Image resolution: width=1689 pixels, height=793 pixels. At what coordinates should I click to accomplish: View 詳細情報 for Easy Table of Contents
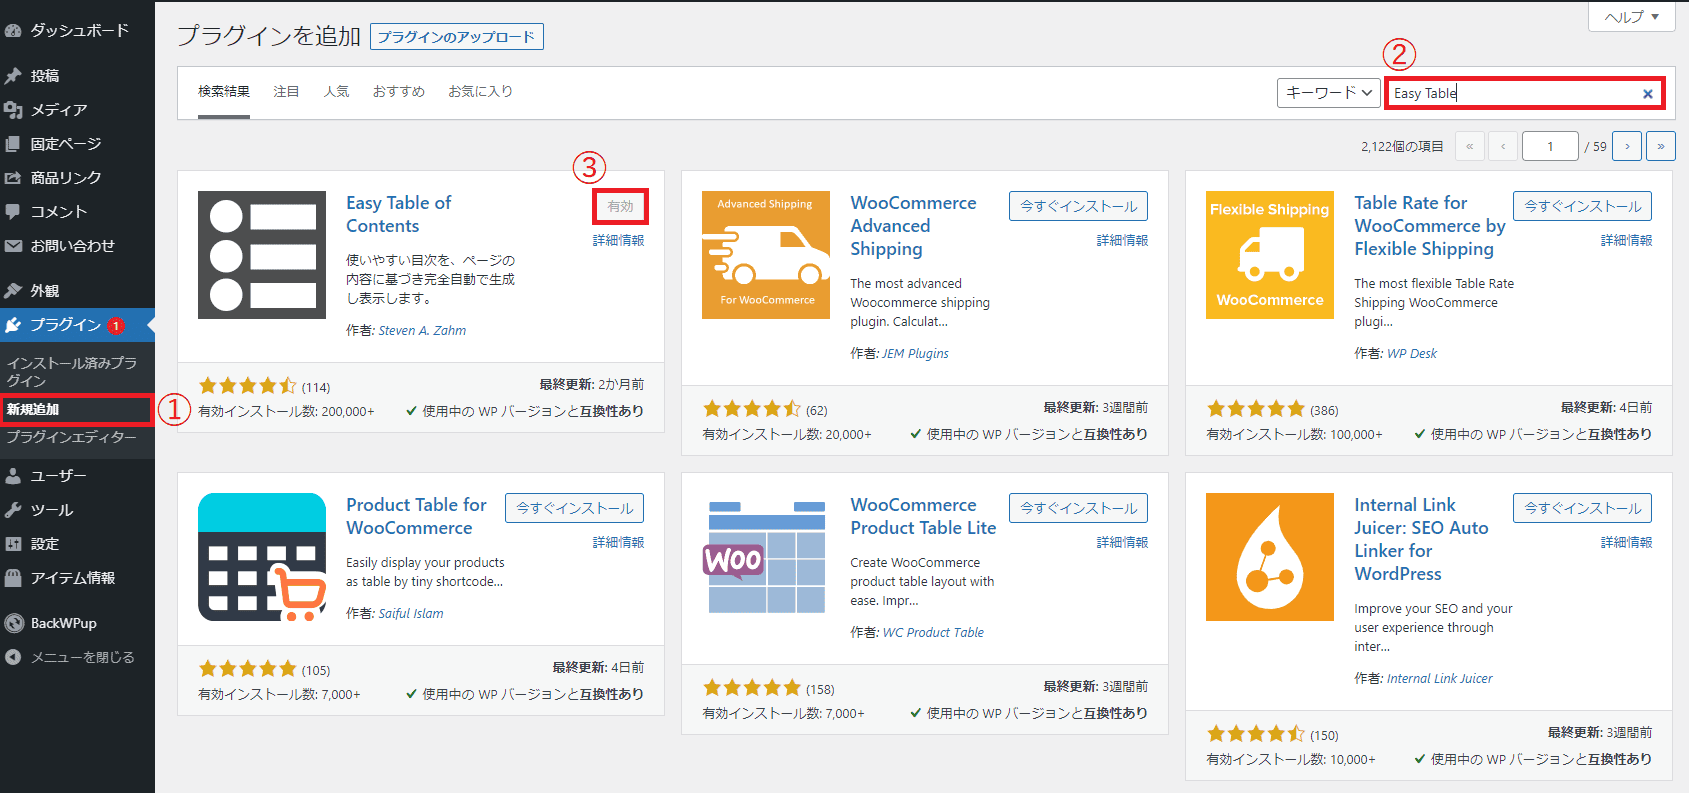618,240
